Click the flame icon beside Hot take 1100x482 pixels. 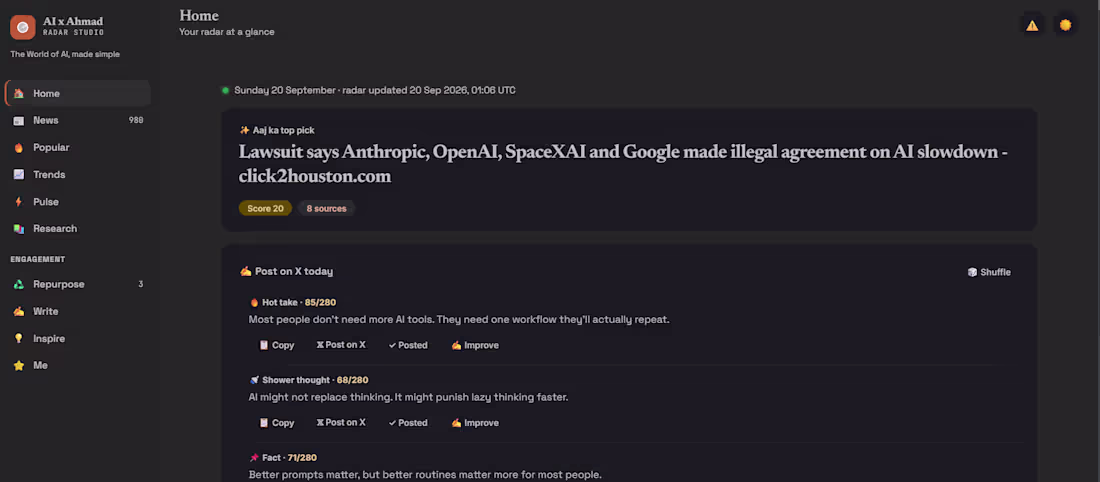pyautogui.click(x=254, y=302)
